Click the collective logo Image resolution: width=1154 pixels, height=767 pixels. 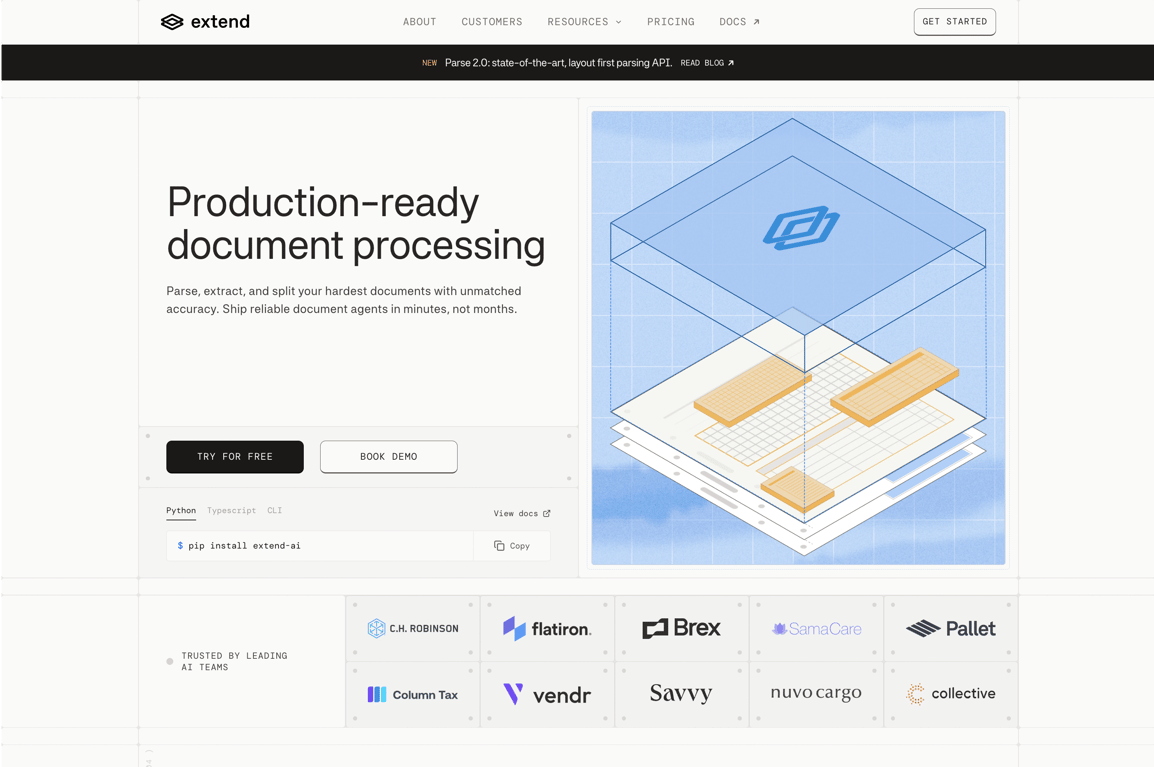pyautogui.click(x=951, y=693)
